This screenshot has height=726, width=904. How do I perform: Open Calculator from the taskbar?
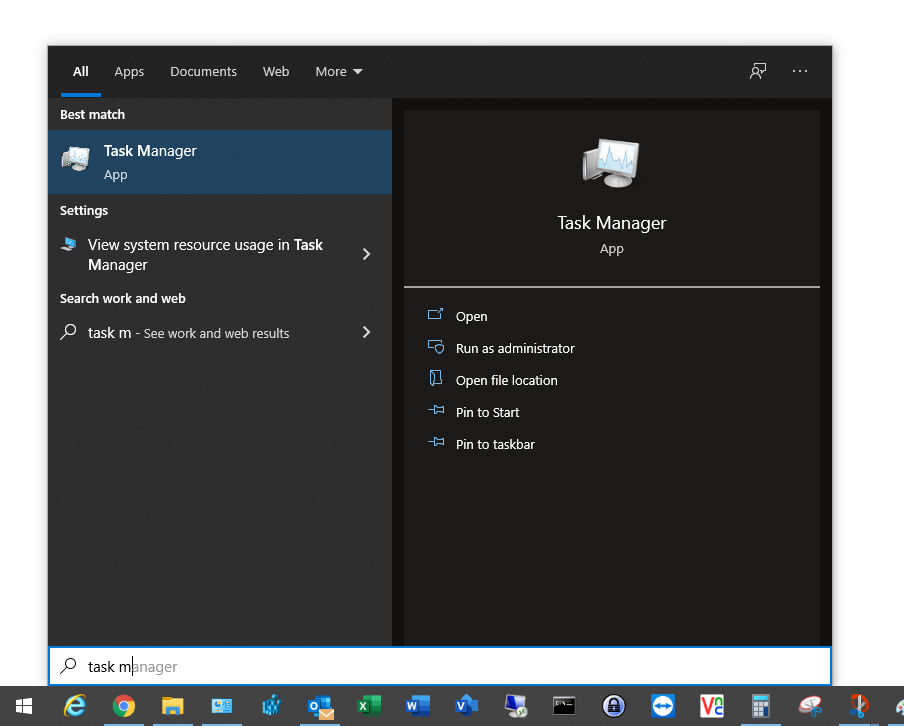point(760,706)
